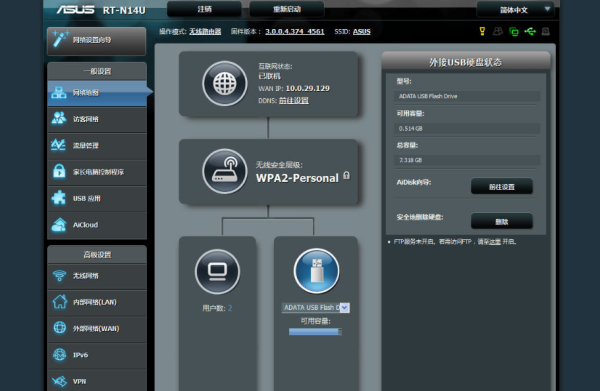Click the client computer icon above 用户数
This screenshot has width=600, height=391.
[217, 272]
